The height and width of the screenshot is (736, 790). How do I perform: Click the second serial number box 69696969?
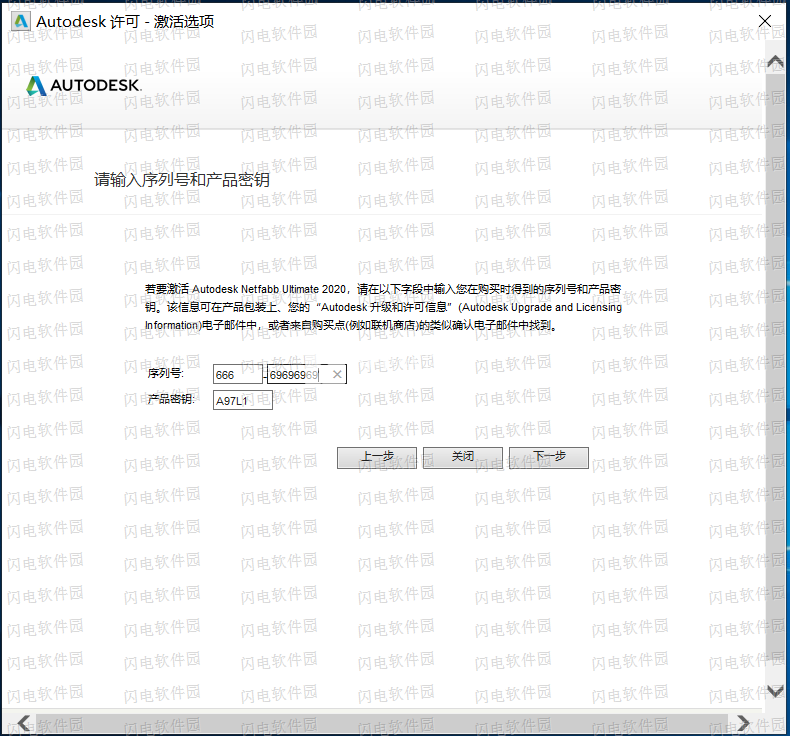[306, 374]
